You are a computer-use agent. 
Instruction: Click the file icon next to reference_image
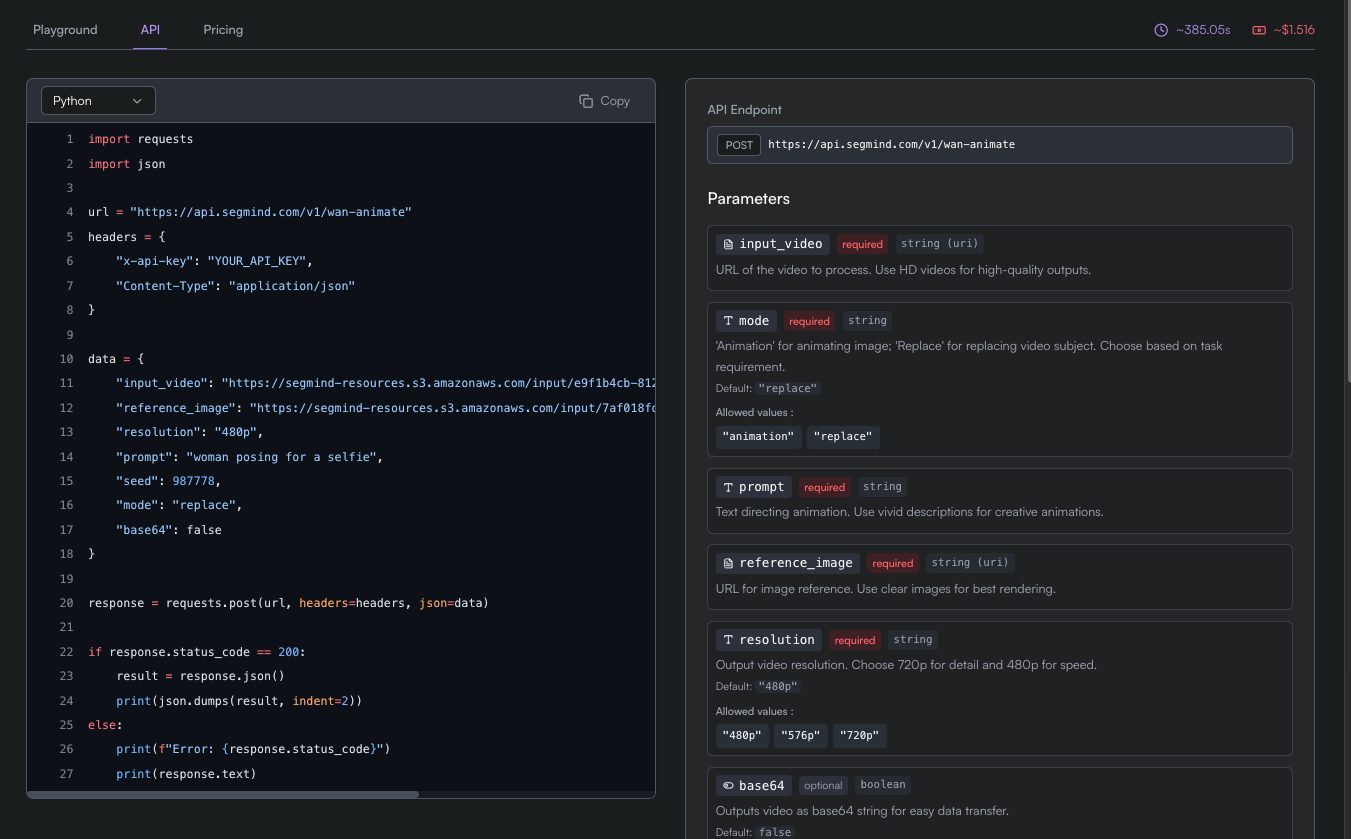click(728, 563)
